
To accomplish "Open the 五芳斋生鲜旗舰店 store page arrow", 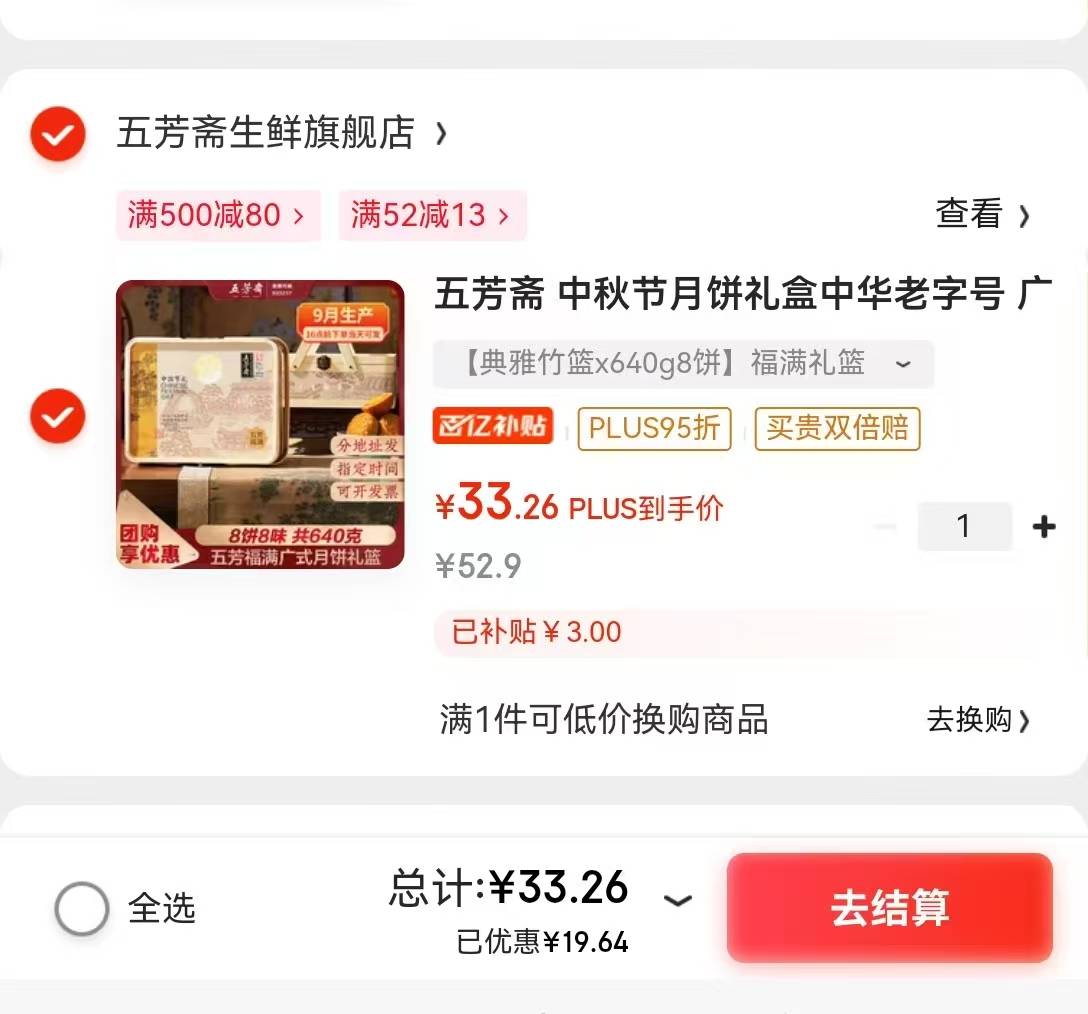I will pyautogui.click(x=441, y=133).
